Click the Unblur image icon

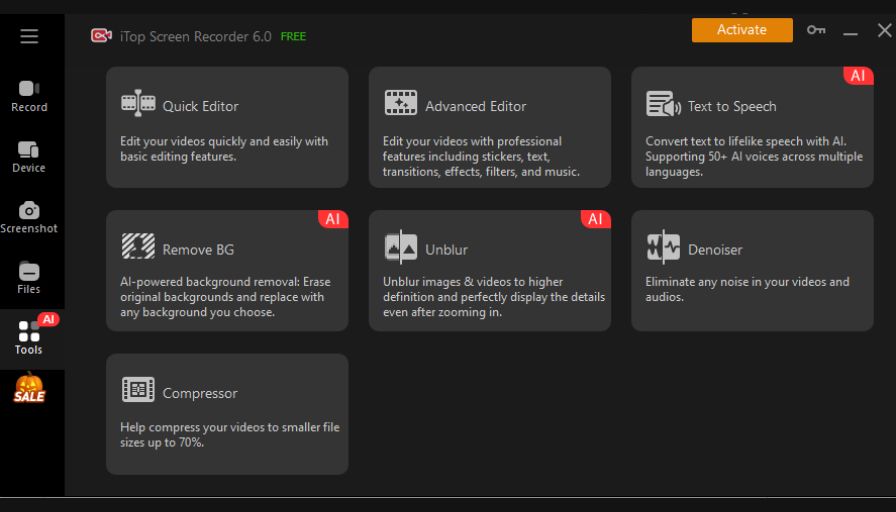coord(401,247)
